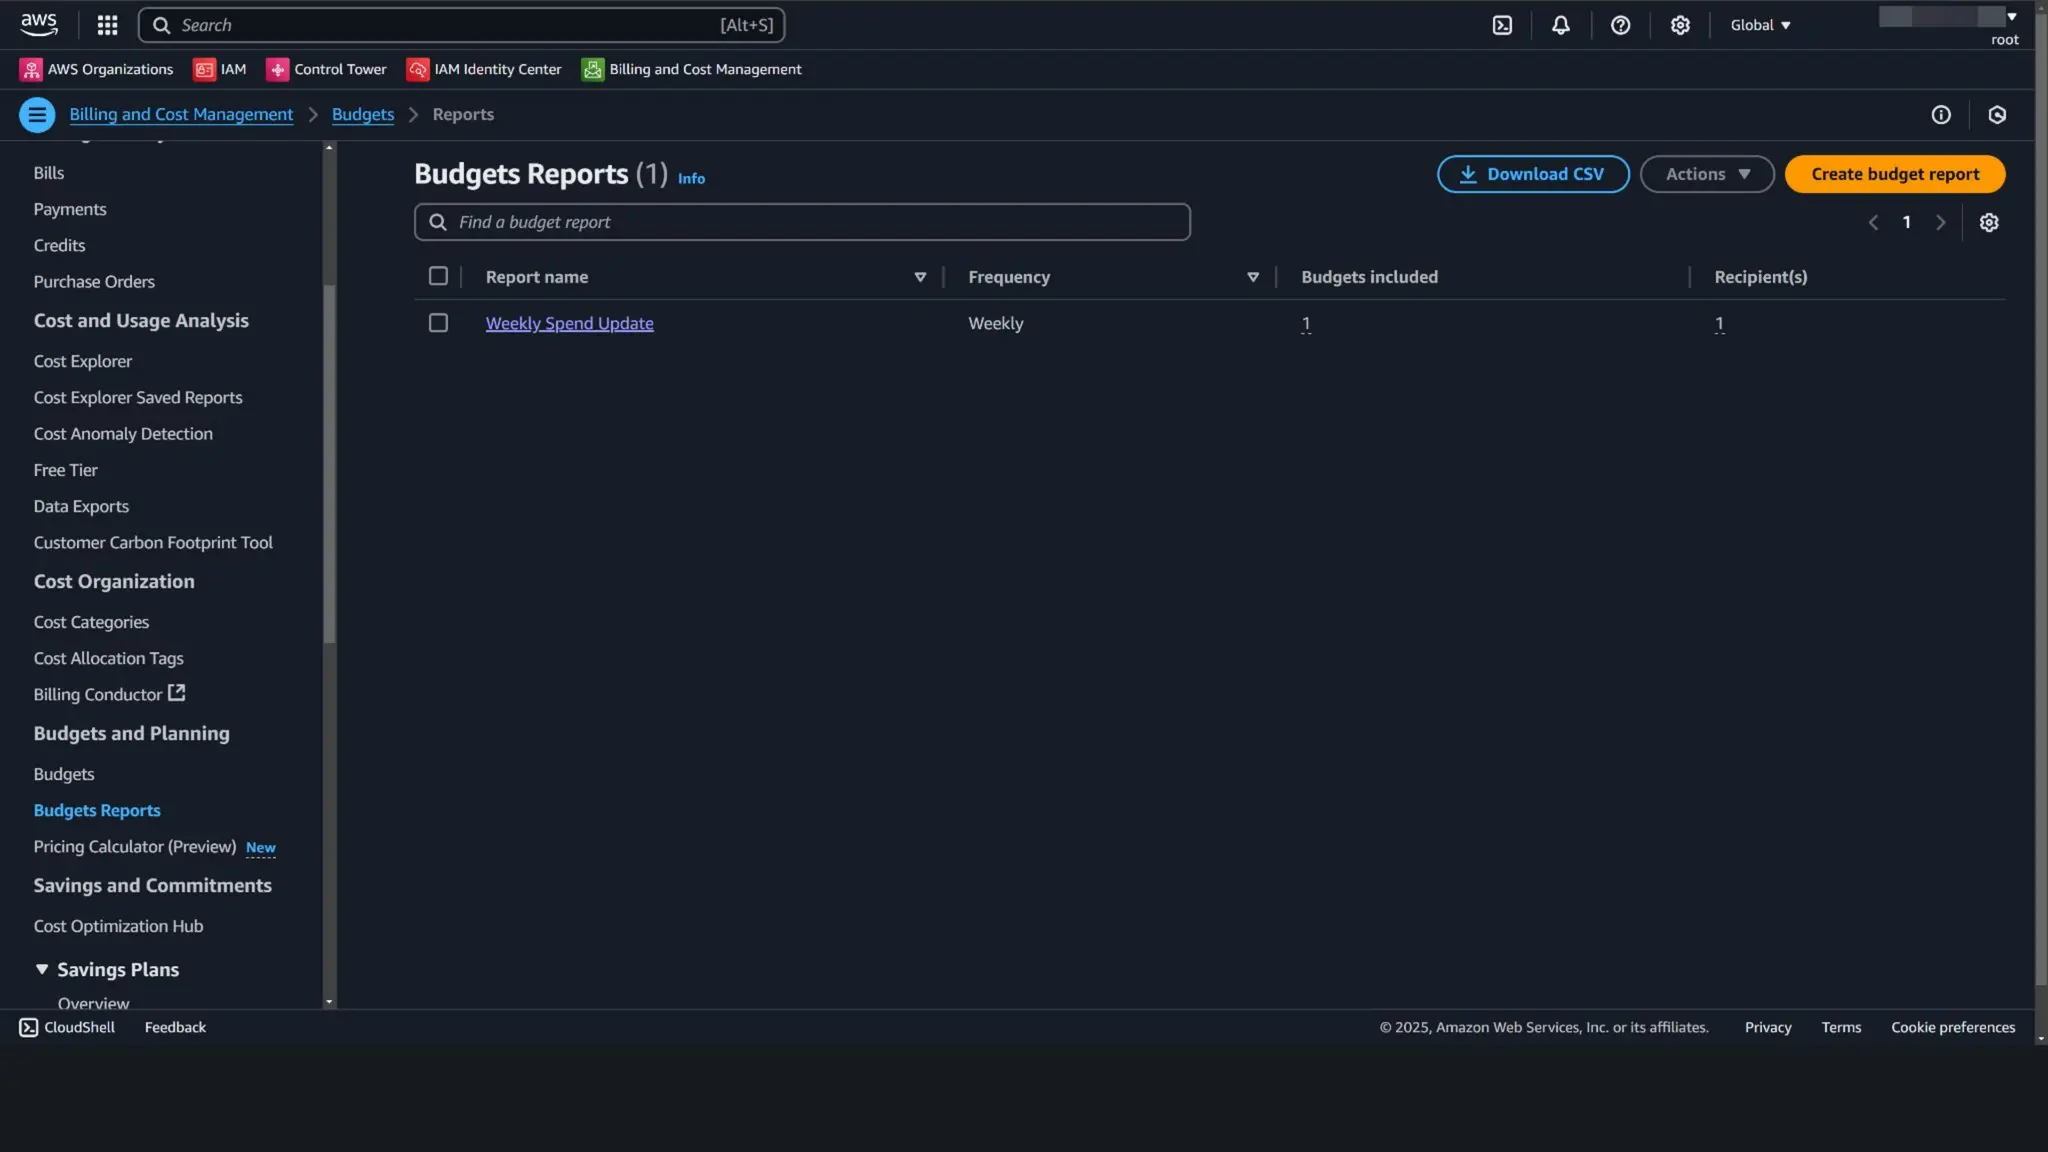Click the AWS Organizations shortcut icon
The height and width of the screenshot is (1152, 2048).
click(x=31, y=69)
